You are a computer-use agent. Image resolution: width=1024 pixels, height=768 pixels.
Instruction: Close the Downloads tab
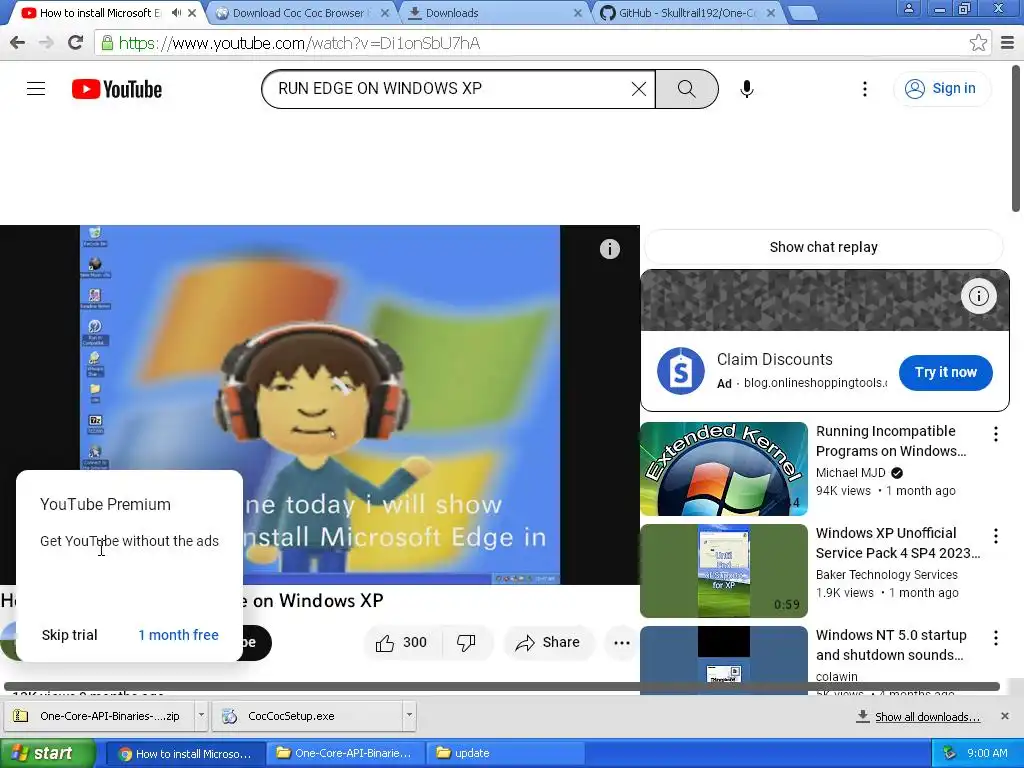[577, 13]
